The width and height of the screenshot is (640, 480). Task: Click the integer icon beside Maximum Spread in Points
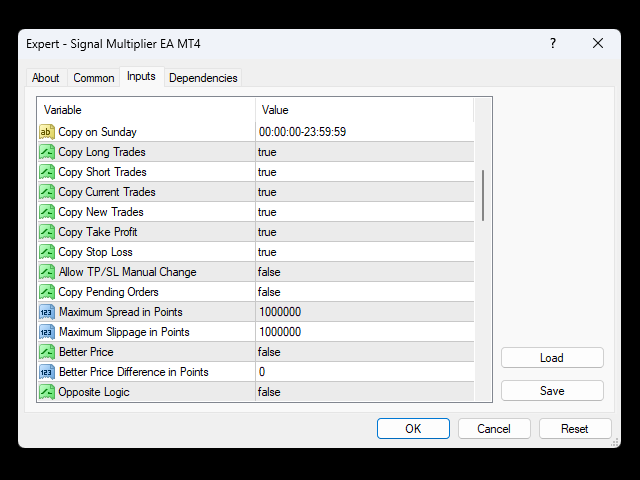47,312
